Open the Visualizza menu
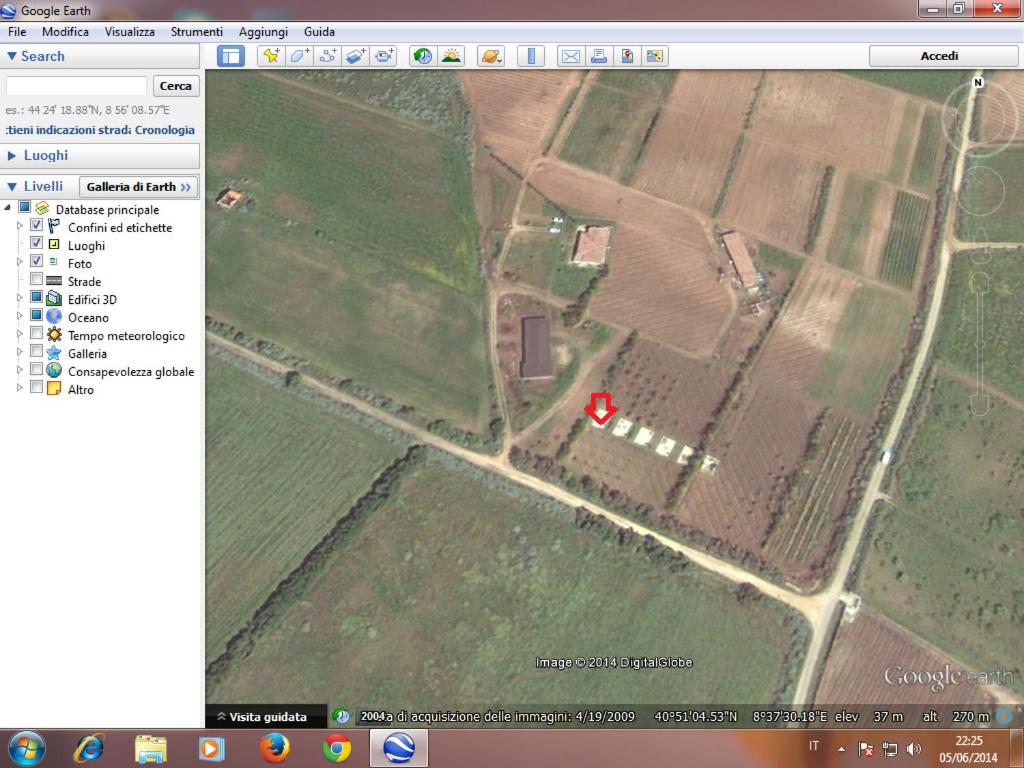 click(x=129, y=31)
